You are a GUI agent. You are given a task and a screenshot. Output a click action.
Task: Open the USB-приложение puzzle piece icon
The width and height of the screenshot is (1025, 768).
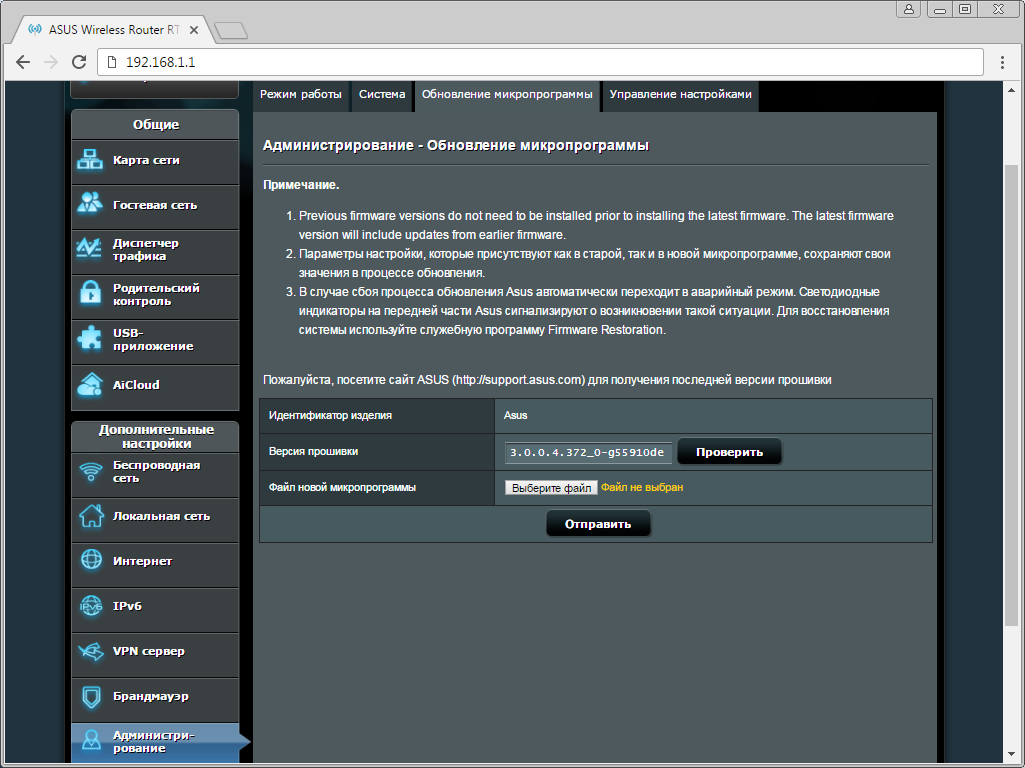90,339
